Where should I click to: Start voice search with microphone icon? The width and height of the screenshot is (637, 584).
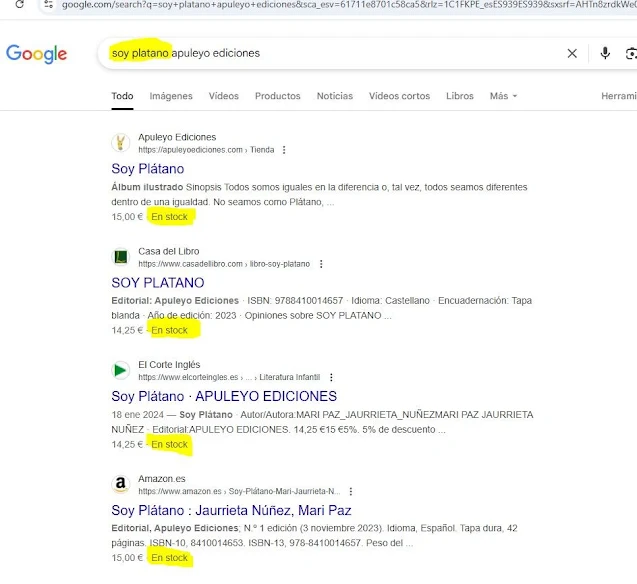tap(605, 54)
